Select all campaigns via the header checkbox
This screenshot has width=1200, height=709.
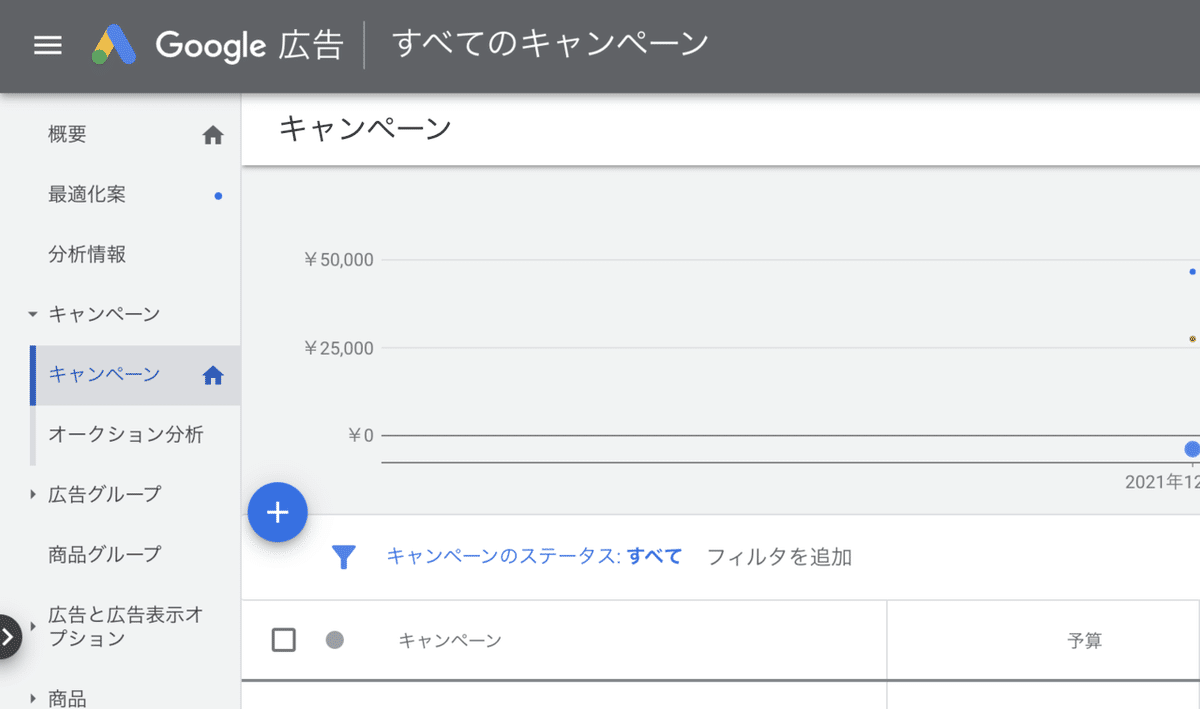pyautogui.click(x=283, y=640)
